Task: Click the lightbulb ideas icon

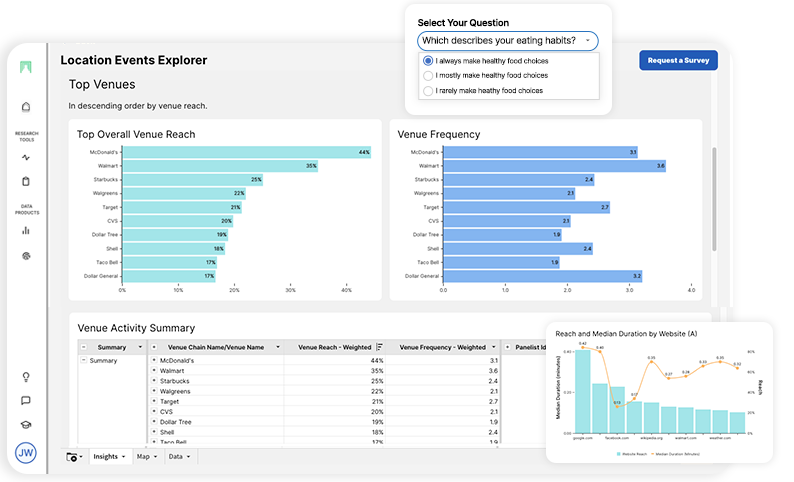Action: pyautogui.click(x=26, y=377)
